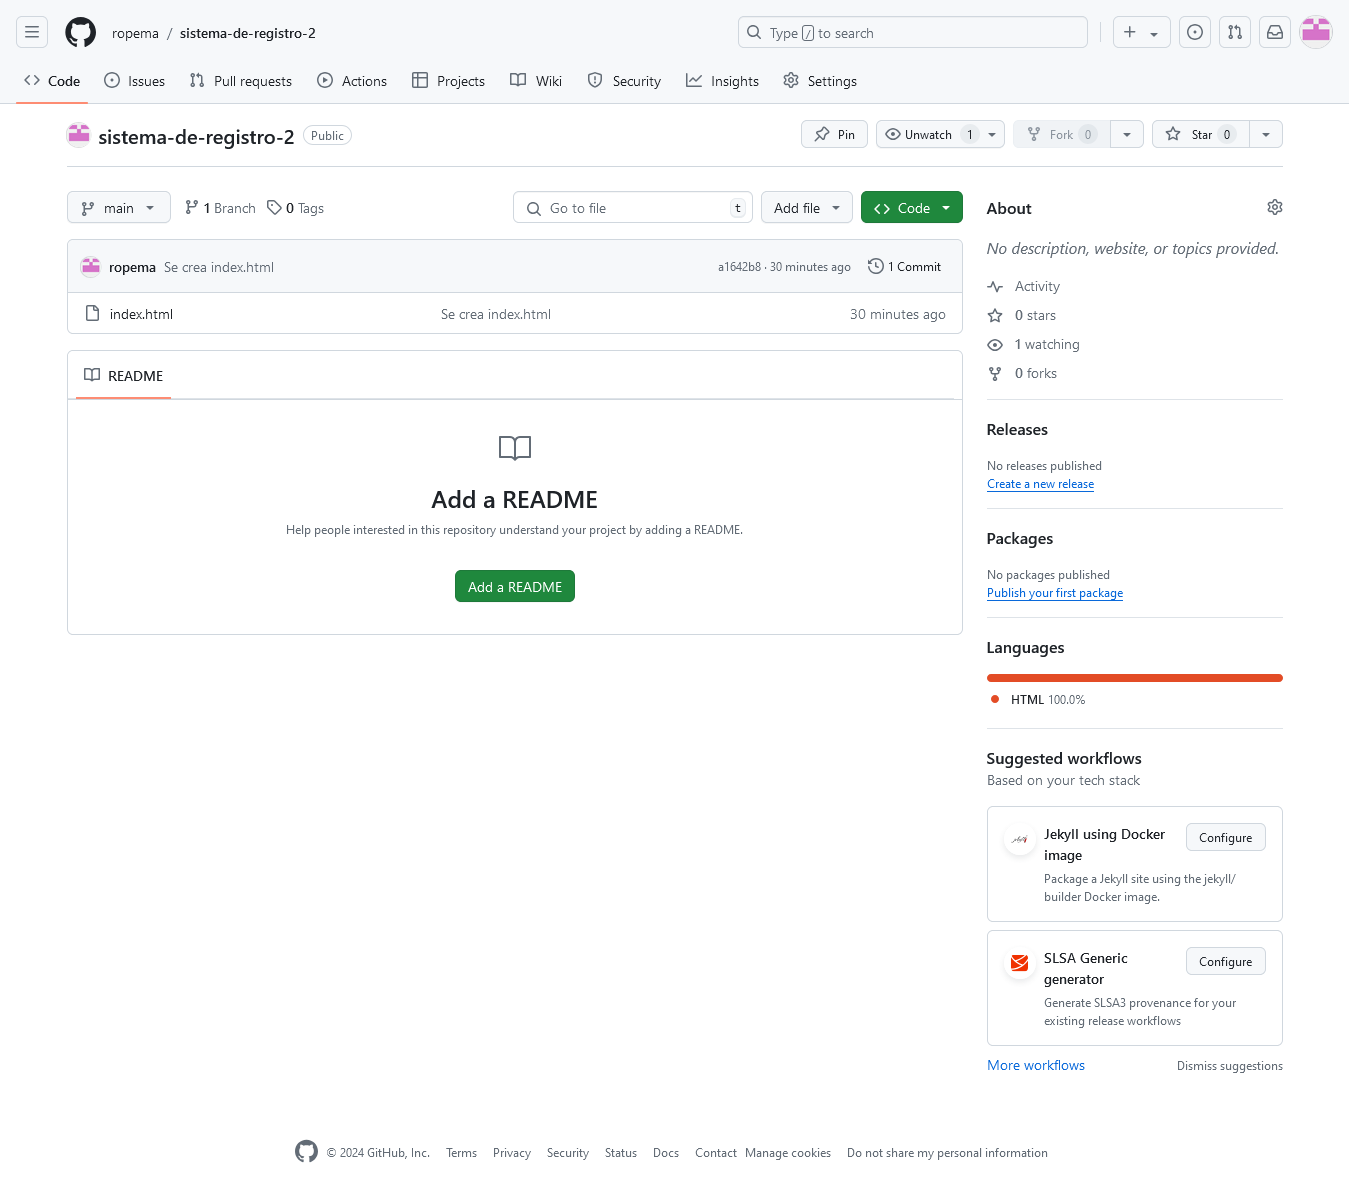Open the repository Security tab
Image resolution: width=1349 pixels, height=1204 pixels.
coord(624,81)
